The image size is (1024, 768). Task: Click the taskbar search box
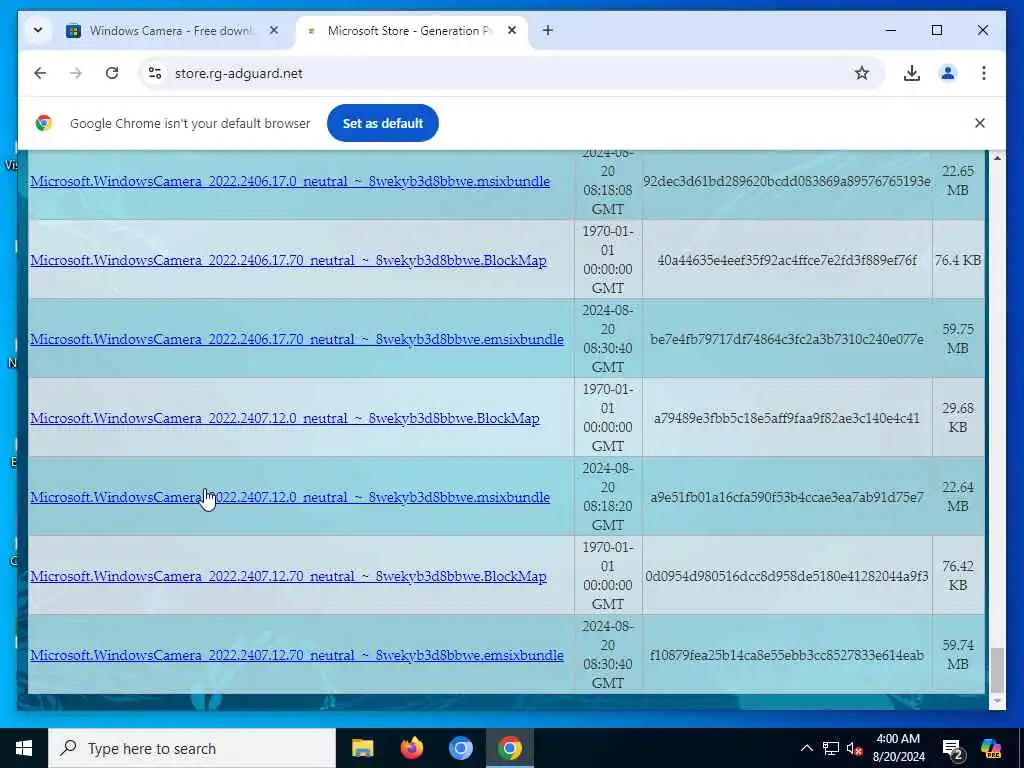click(x=192, y=748)
